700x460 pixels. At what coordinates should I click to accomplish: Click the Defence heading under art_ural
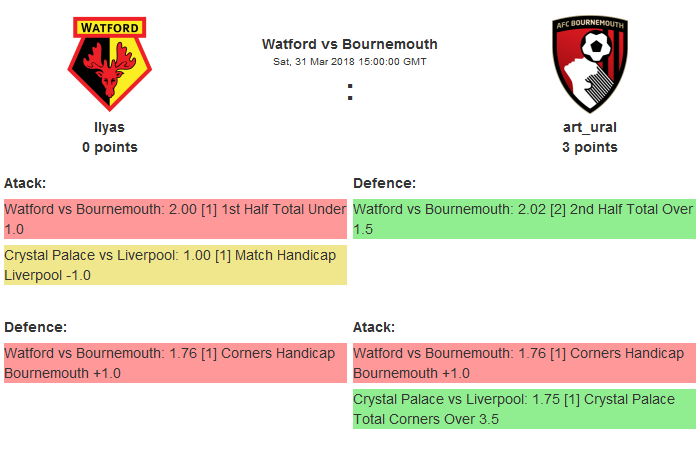point(384,183)
